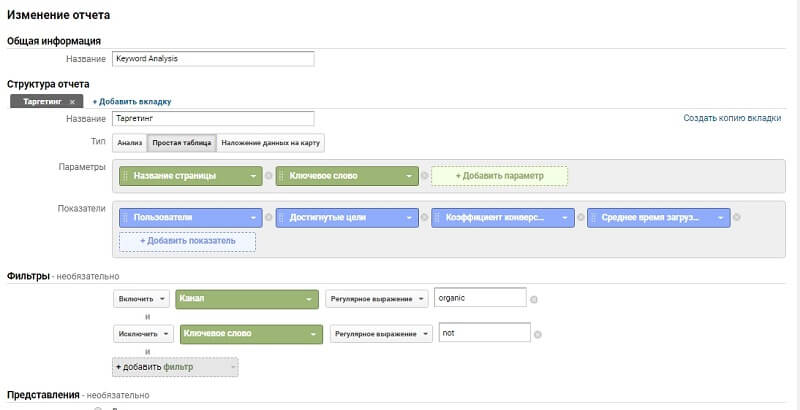The height and width of the screenshot is (410, 800).
Task: Remove the Пользователи metric
Action: (269, 216)
